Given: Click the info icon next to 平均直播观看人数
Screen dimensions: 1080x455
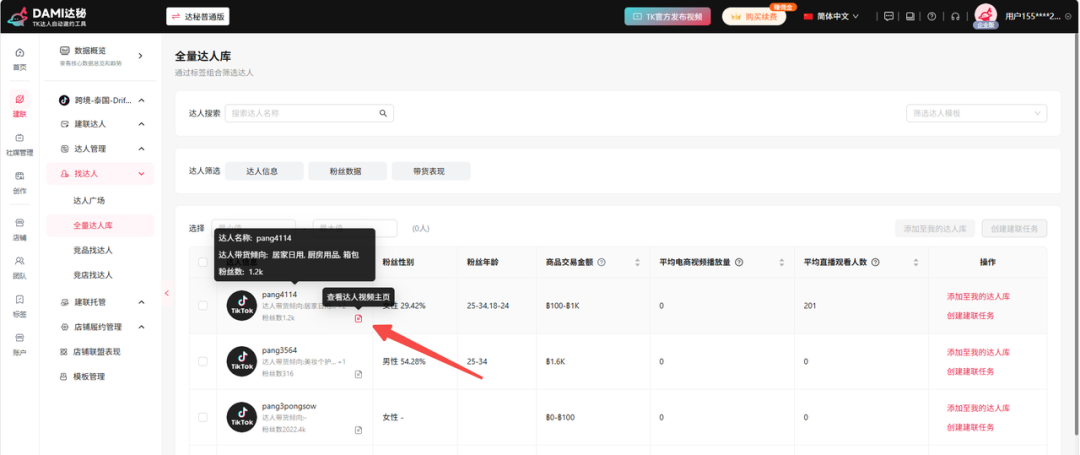Looking at the screenshot, I should [x=875, y=262].
